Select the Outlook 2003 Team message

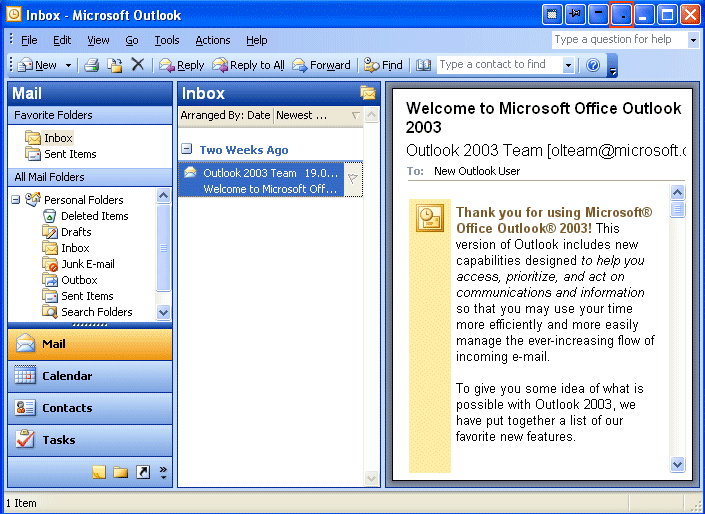tap(261, 180)
